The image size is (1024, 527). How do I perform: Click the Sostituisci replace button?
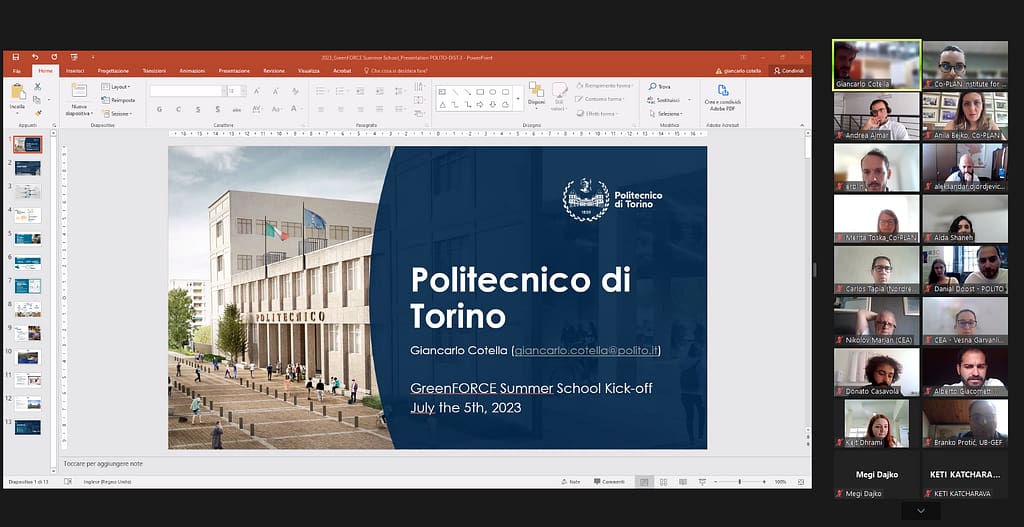[664, 100]
